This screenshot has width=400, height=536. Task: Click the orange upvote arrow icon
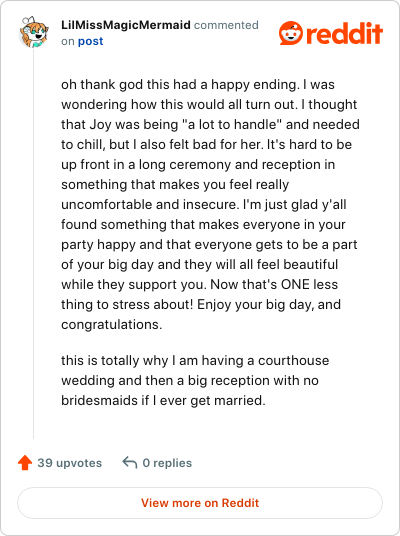25,463
